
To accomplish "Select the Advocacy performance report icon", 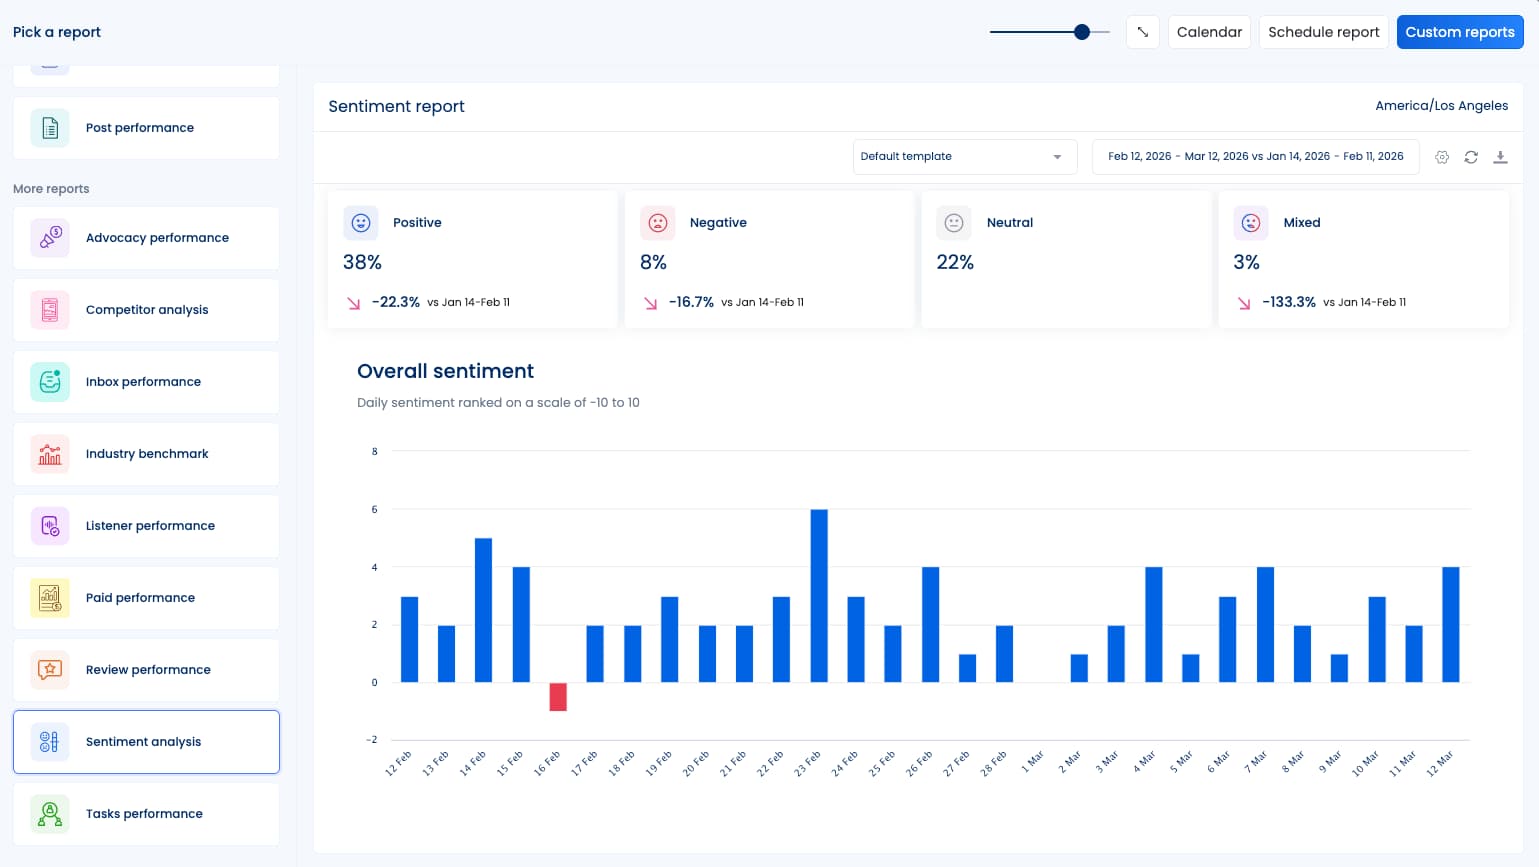I will (50, 238).
